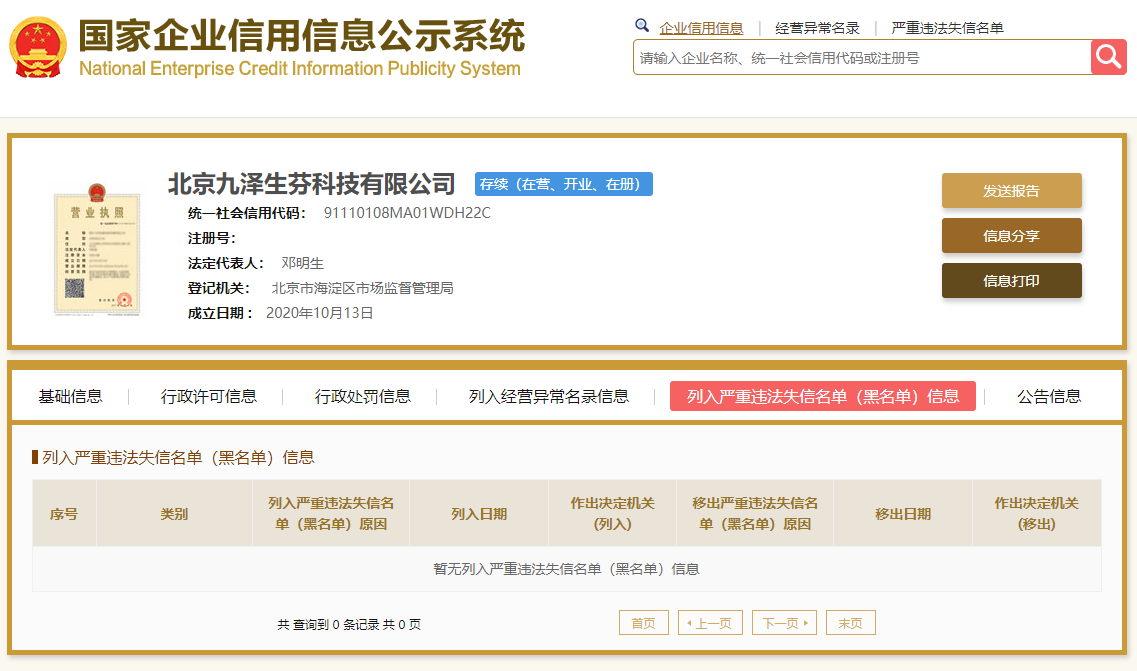The height and width of the screenshot is (671, 1137).
Task: Click the section heading 列入严重违法失信名单（黑名单）信息
Action: pos(178,457)
